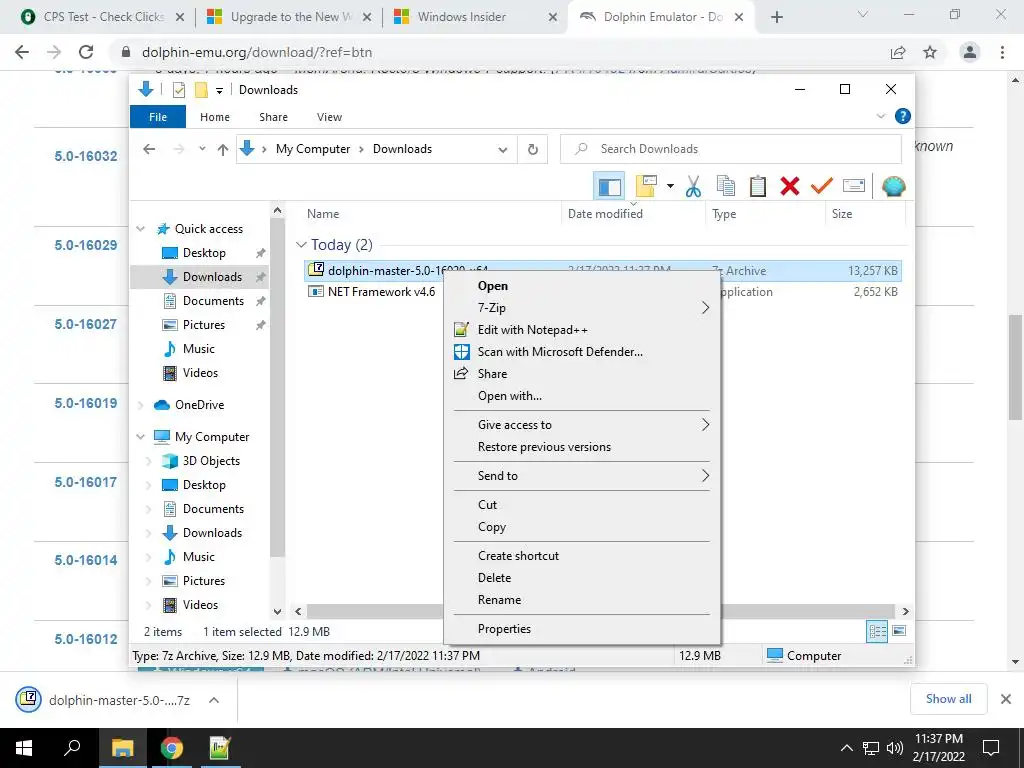The height and width of the screenshot is (768, 1024).
Task: Click the Rename toolbar icon
Action: [854, 186]
